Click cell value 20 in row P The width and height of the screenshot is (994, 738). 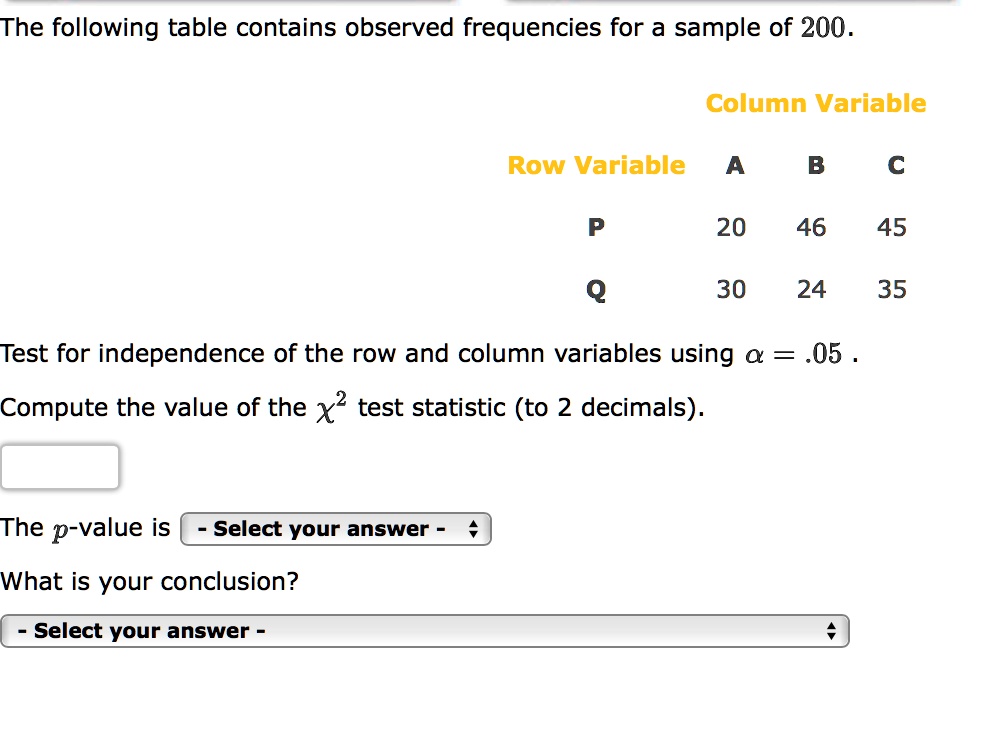point(731,227)
